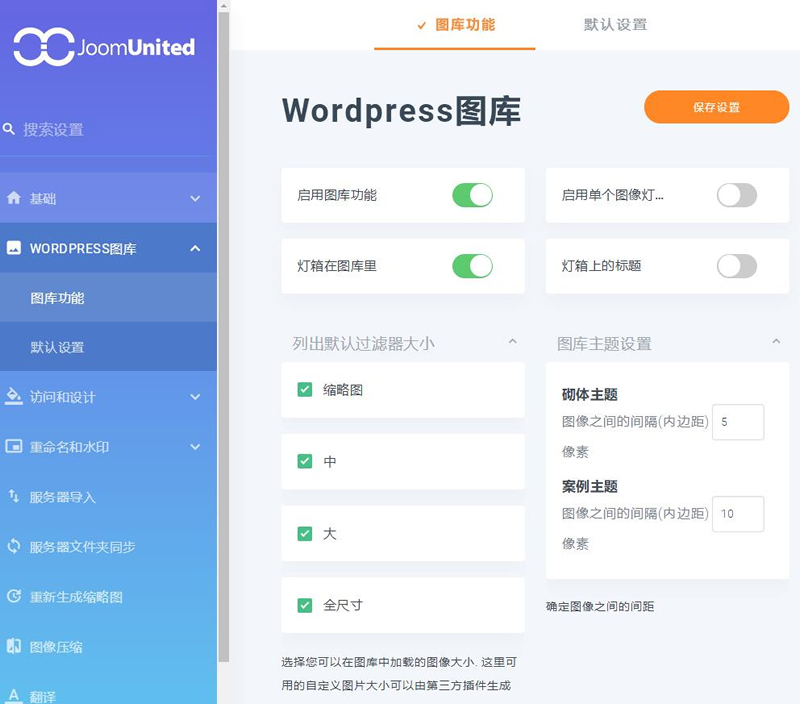Uncheck the 缩略图 size option
The image size is (800, 704).
[304, 390]
